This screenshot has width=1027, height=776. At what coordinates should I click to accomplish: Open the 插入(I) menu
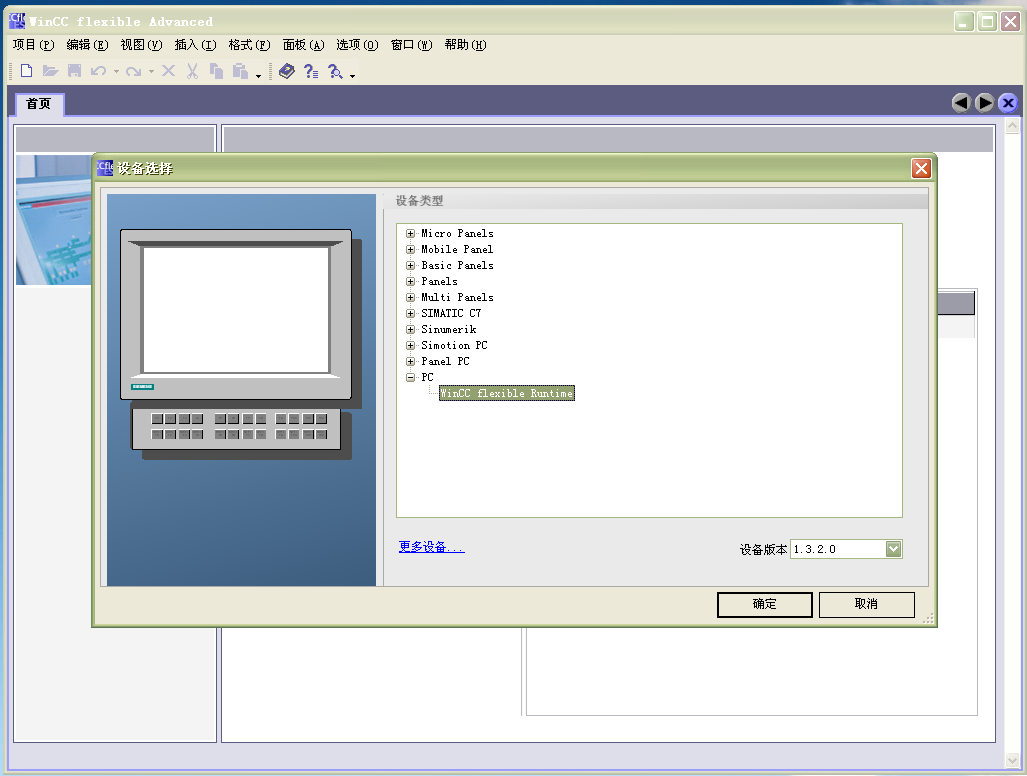(195, 45)
